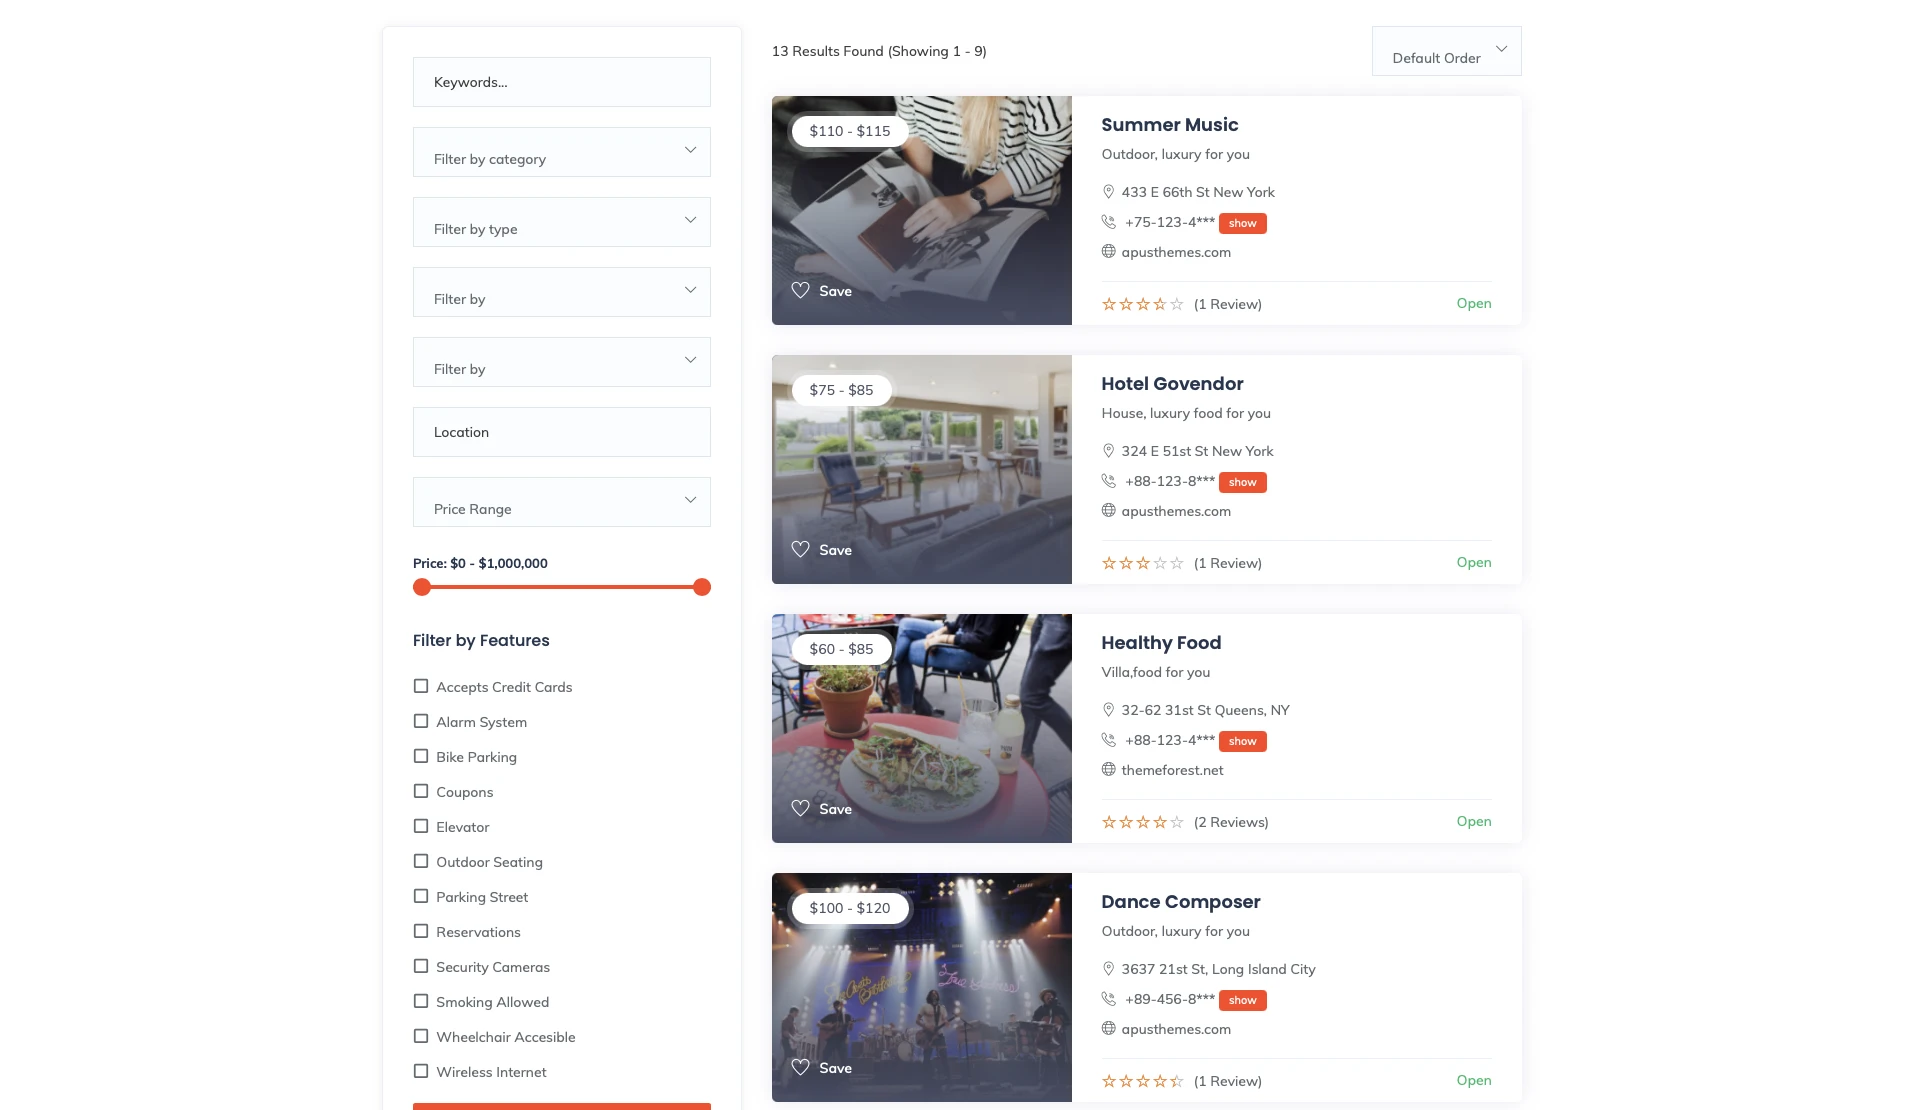Click location pin icon for Summer Music
The height and width of the screenshot is (1110, 1920).
click(1108, 192)
